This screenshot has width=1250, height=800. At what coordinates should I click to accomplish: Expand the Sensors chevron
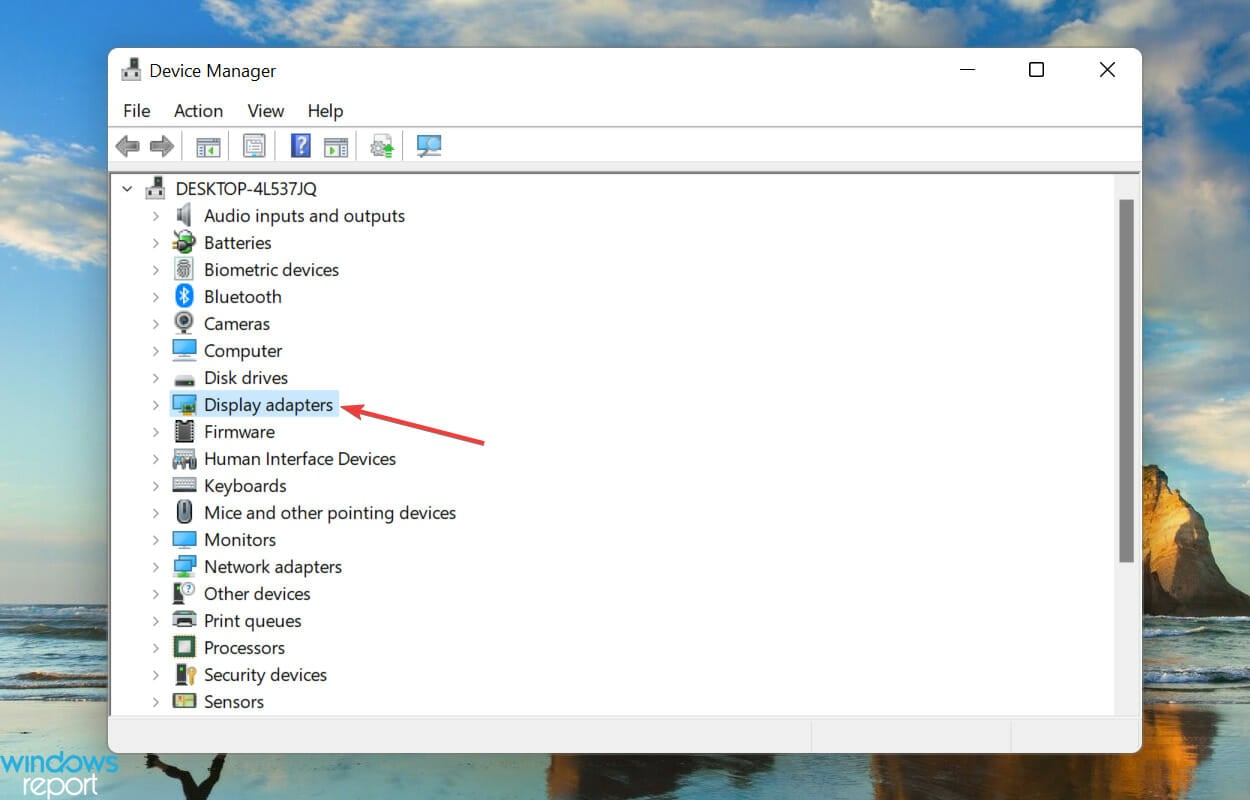click(155, 702)
